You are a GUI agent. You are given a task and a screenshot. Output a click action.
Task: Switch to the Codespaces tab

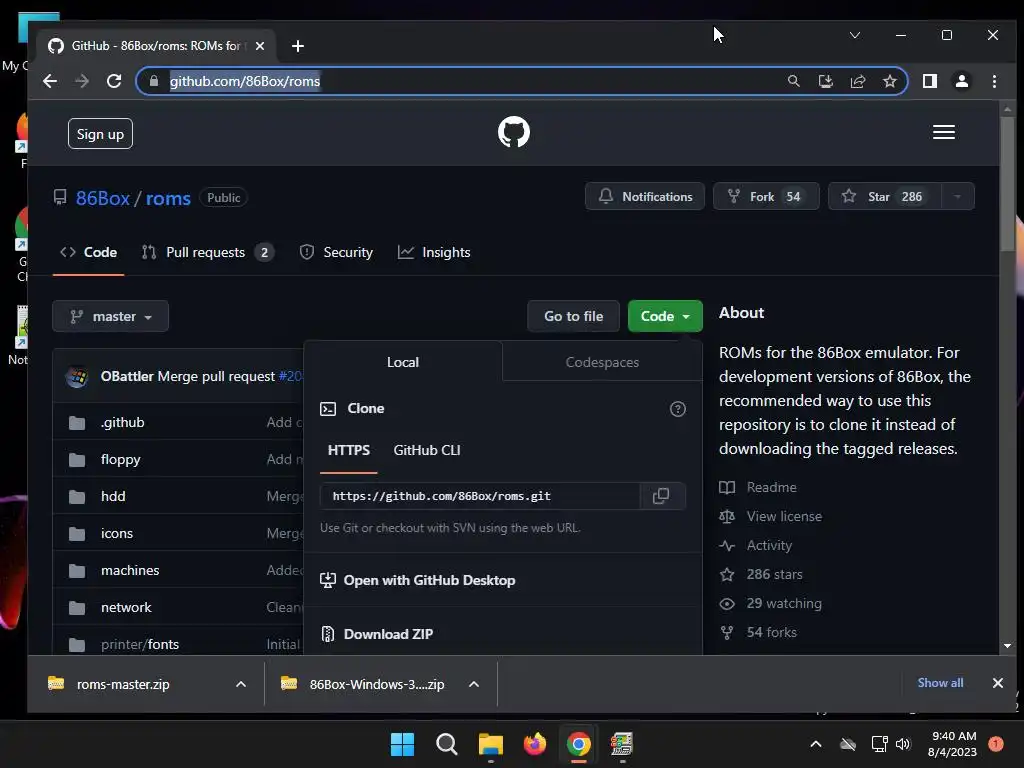tap(602, 362)
